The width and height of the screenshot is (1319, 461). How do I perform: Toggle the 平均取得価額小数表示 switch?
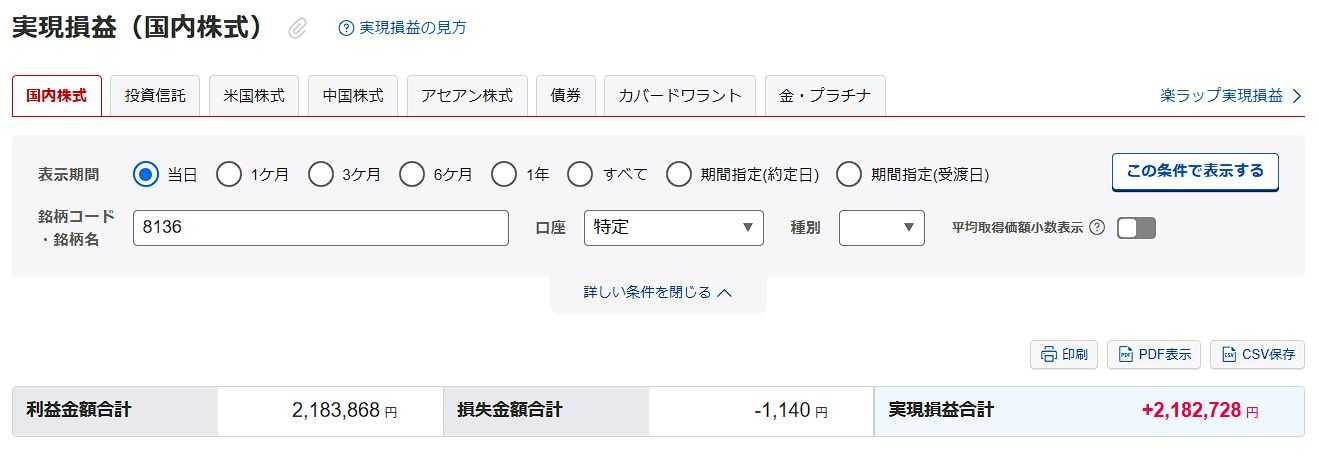pyautogui.click(x=1136, y=228)
